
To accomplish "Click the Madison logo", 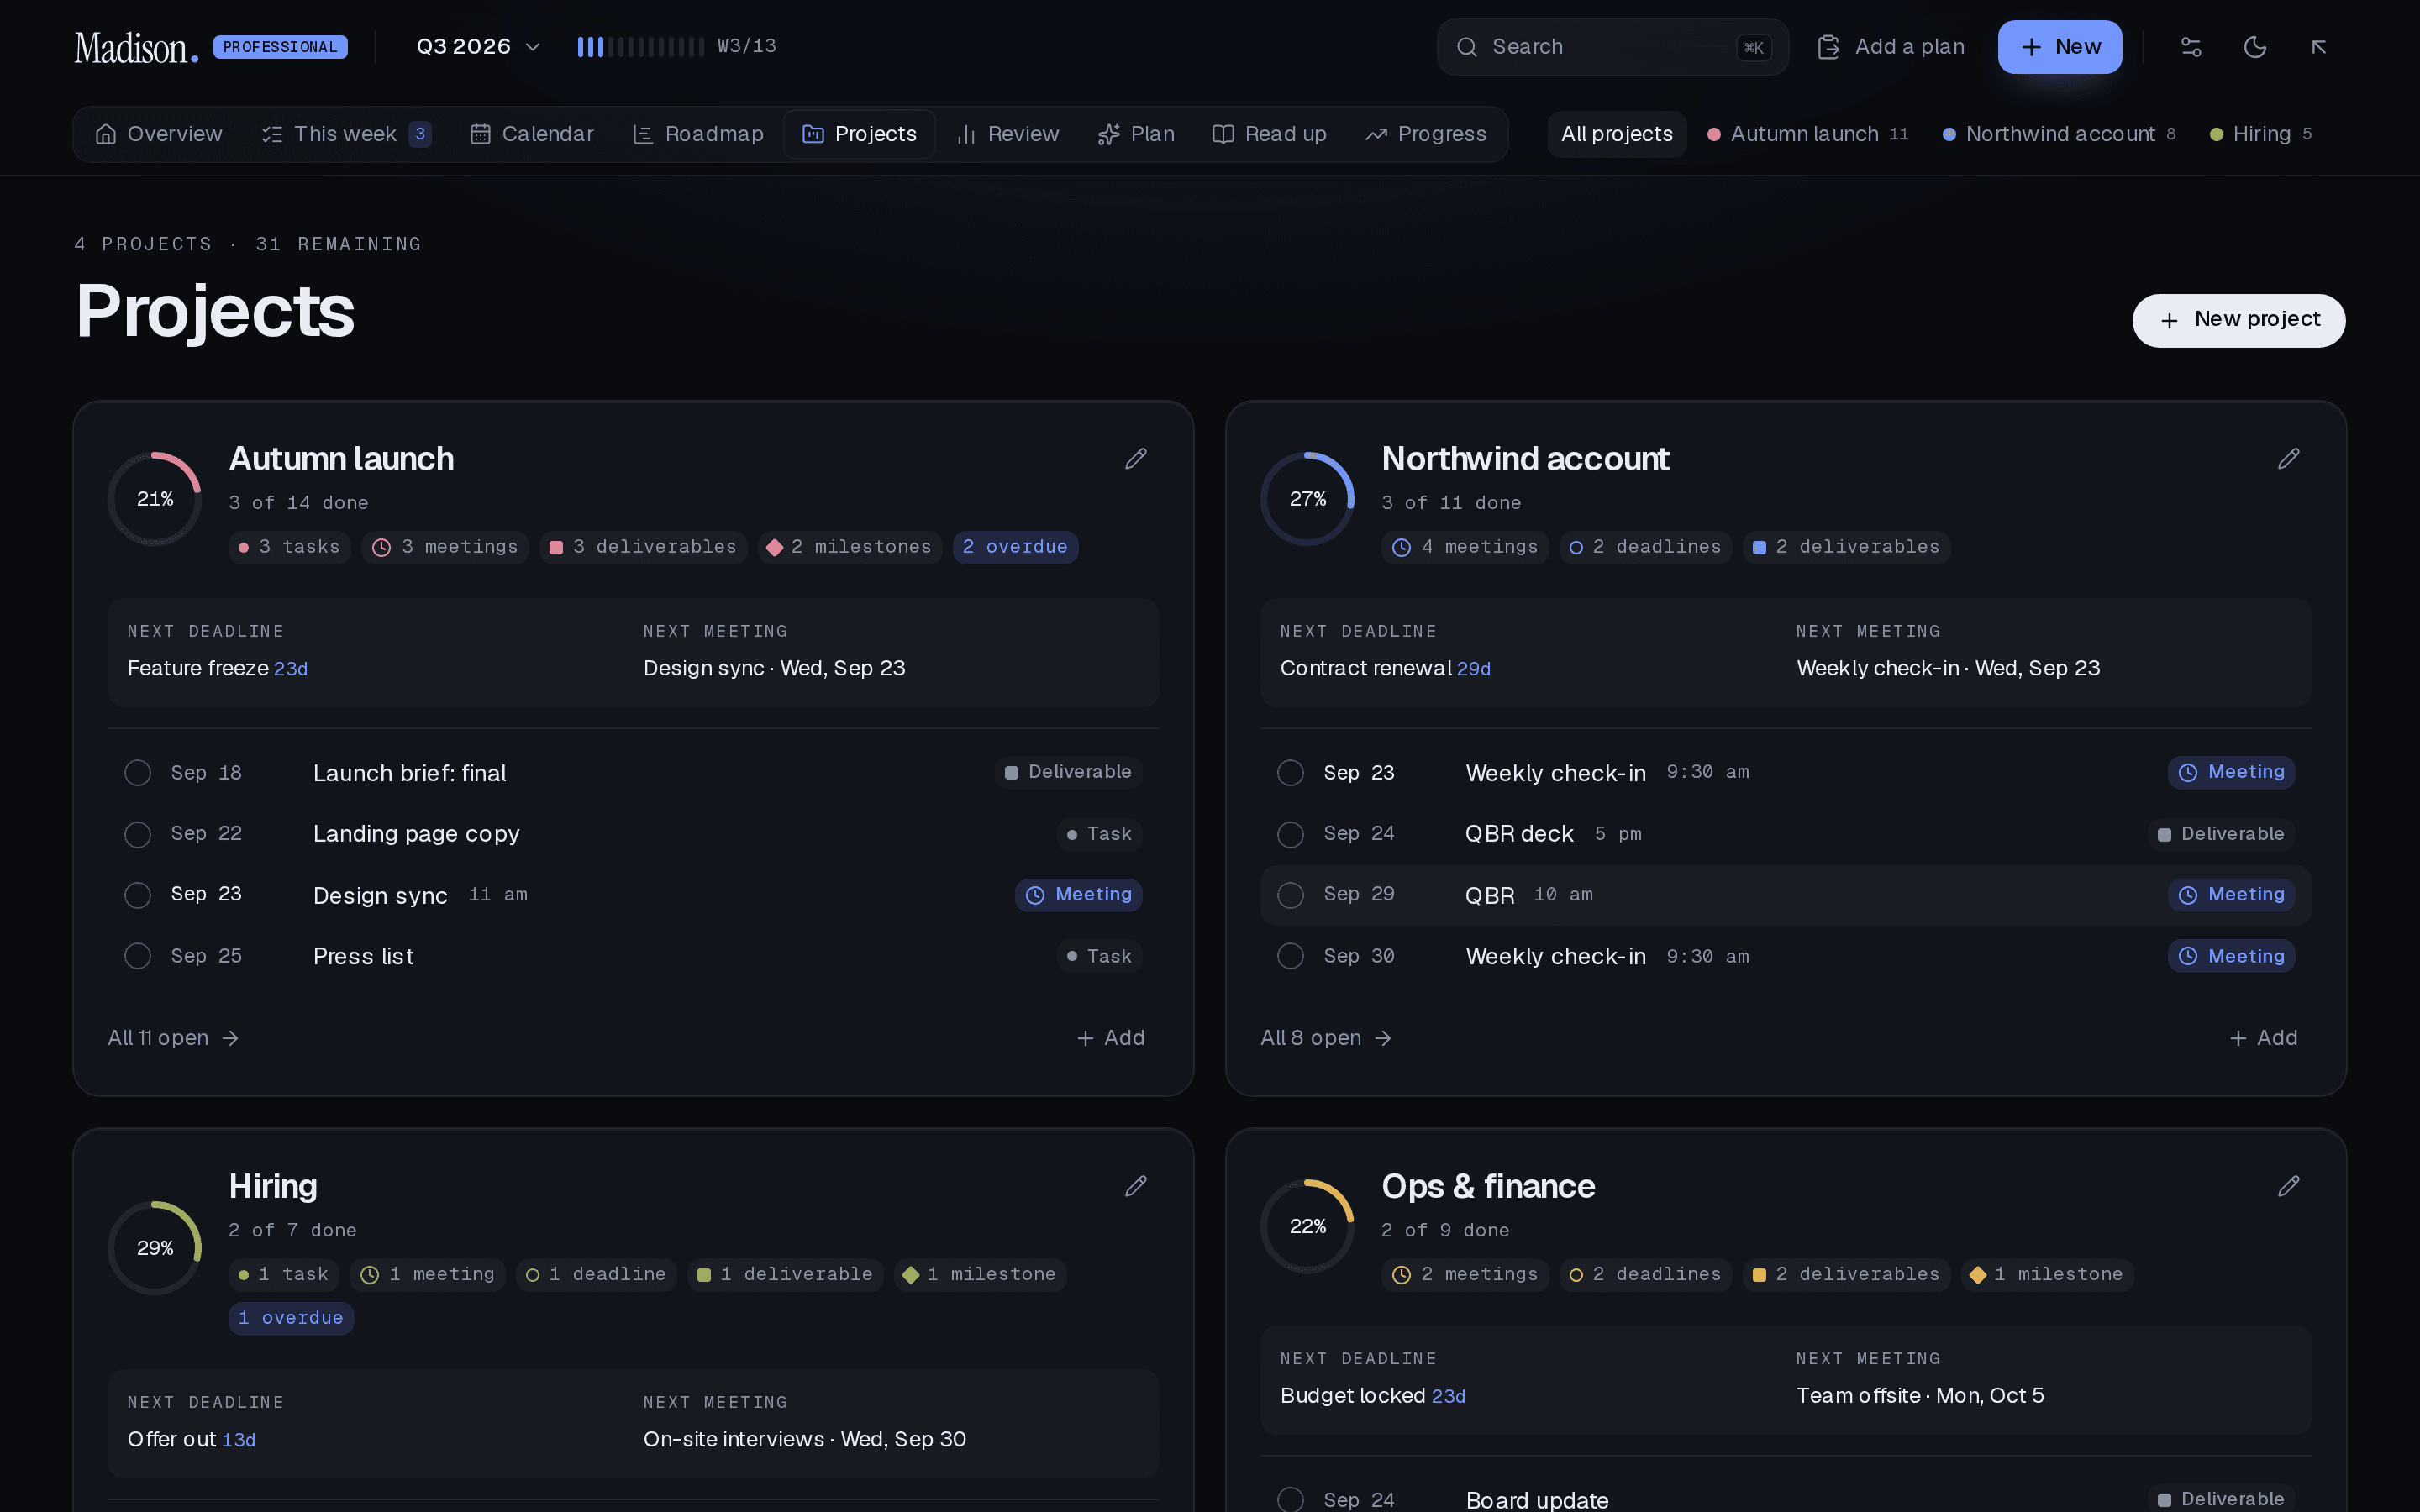I will coord(136,48).
